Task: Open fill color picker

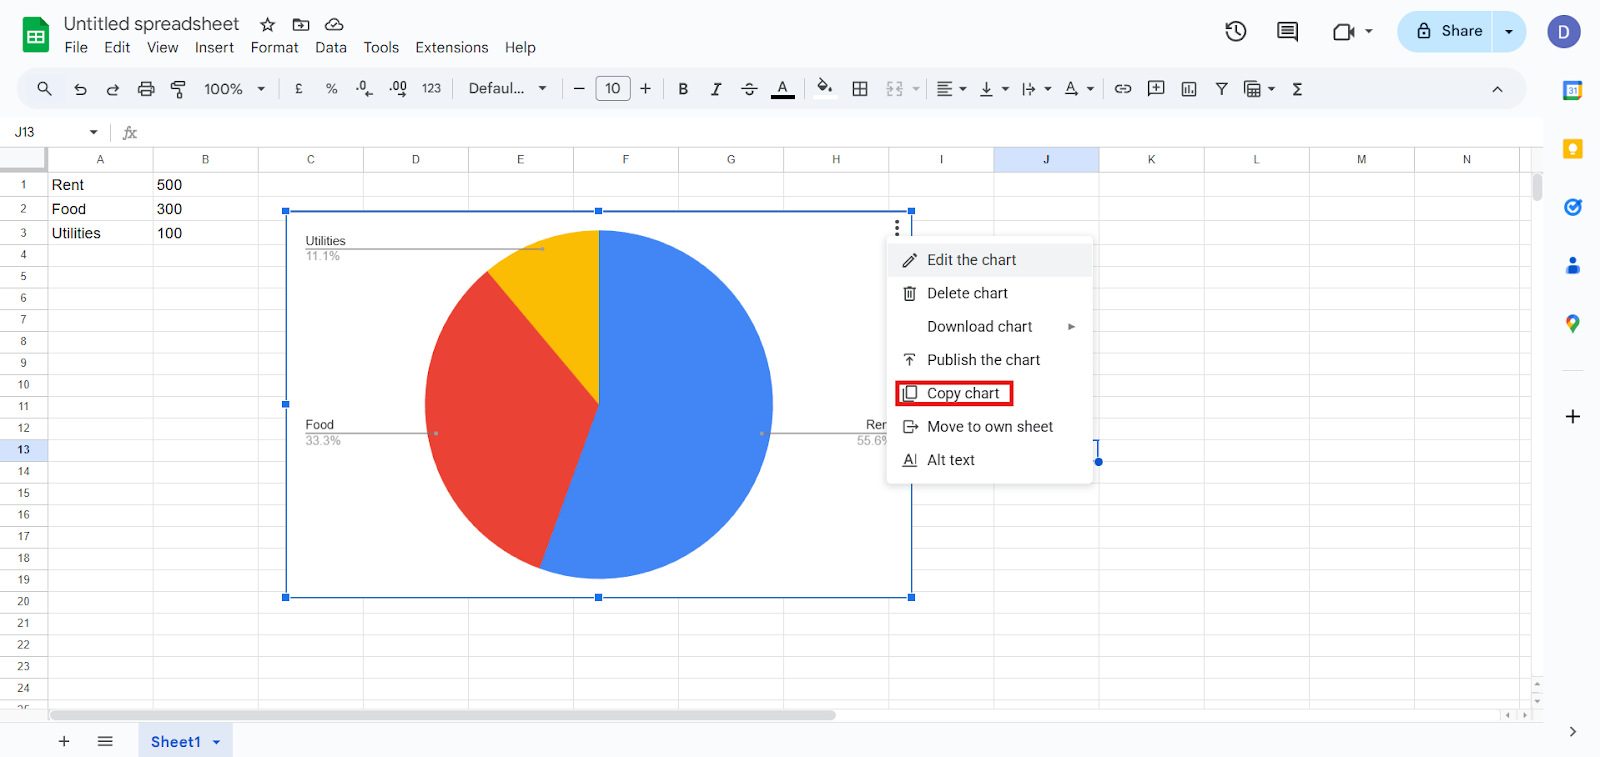Action: tap(824, 87)
